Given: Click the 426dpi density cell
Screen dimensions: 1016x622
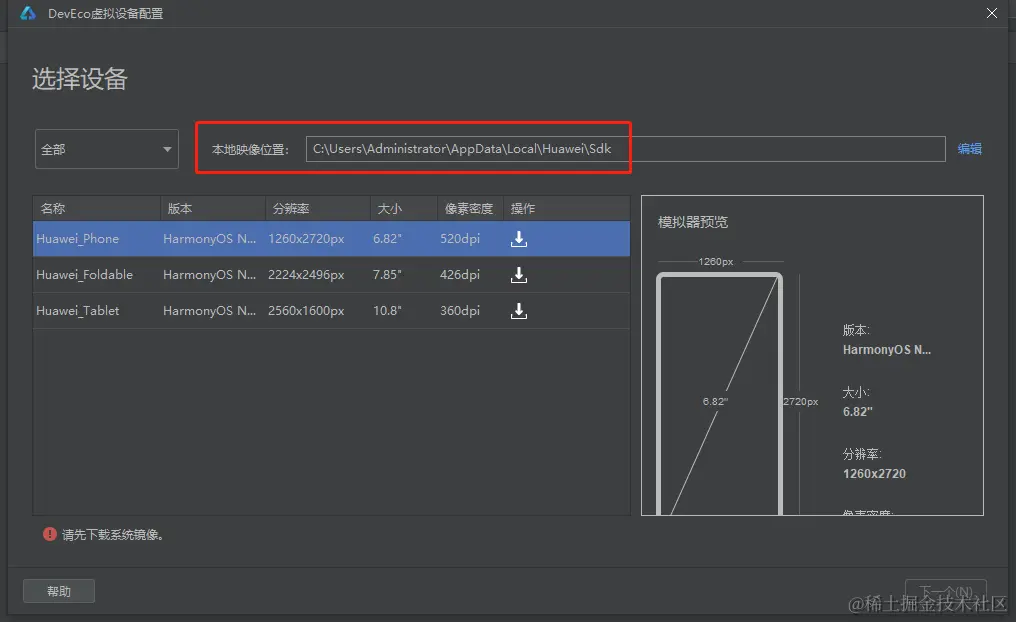Looking at the screenshot, I should click(x=460, y=275).
